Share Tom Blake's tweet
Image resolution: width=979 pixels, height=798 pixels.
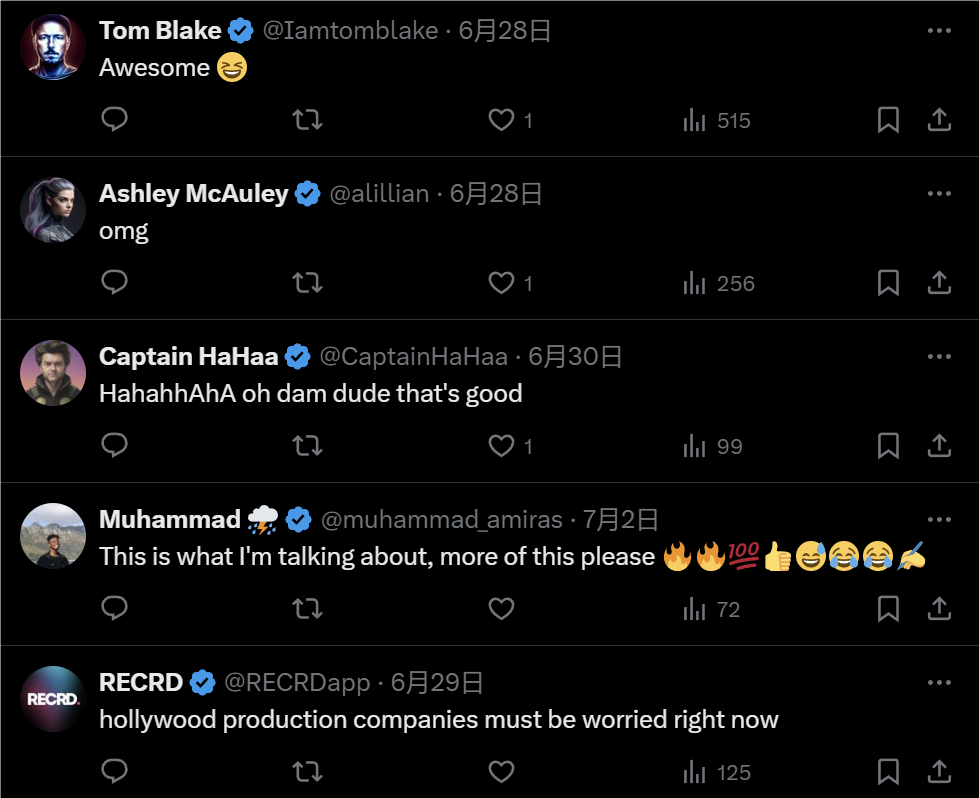point(939,120)
